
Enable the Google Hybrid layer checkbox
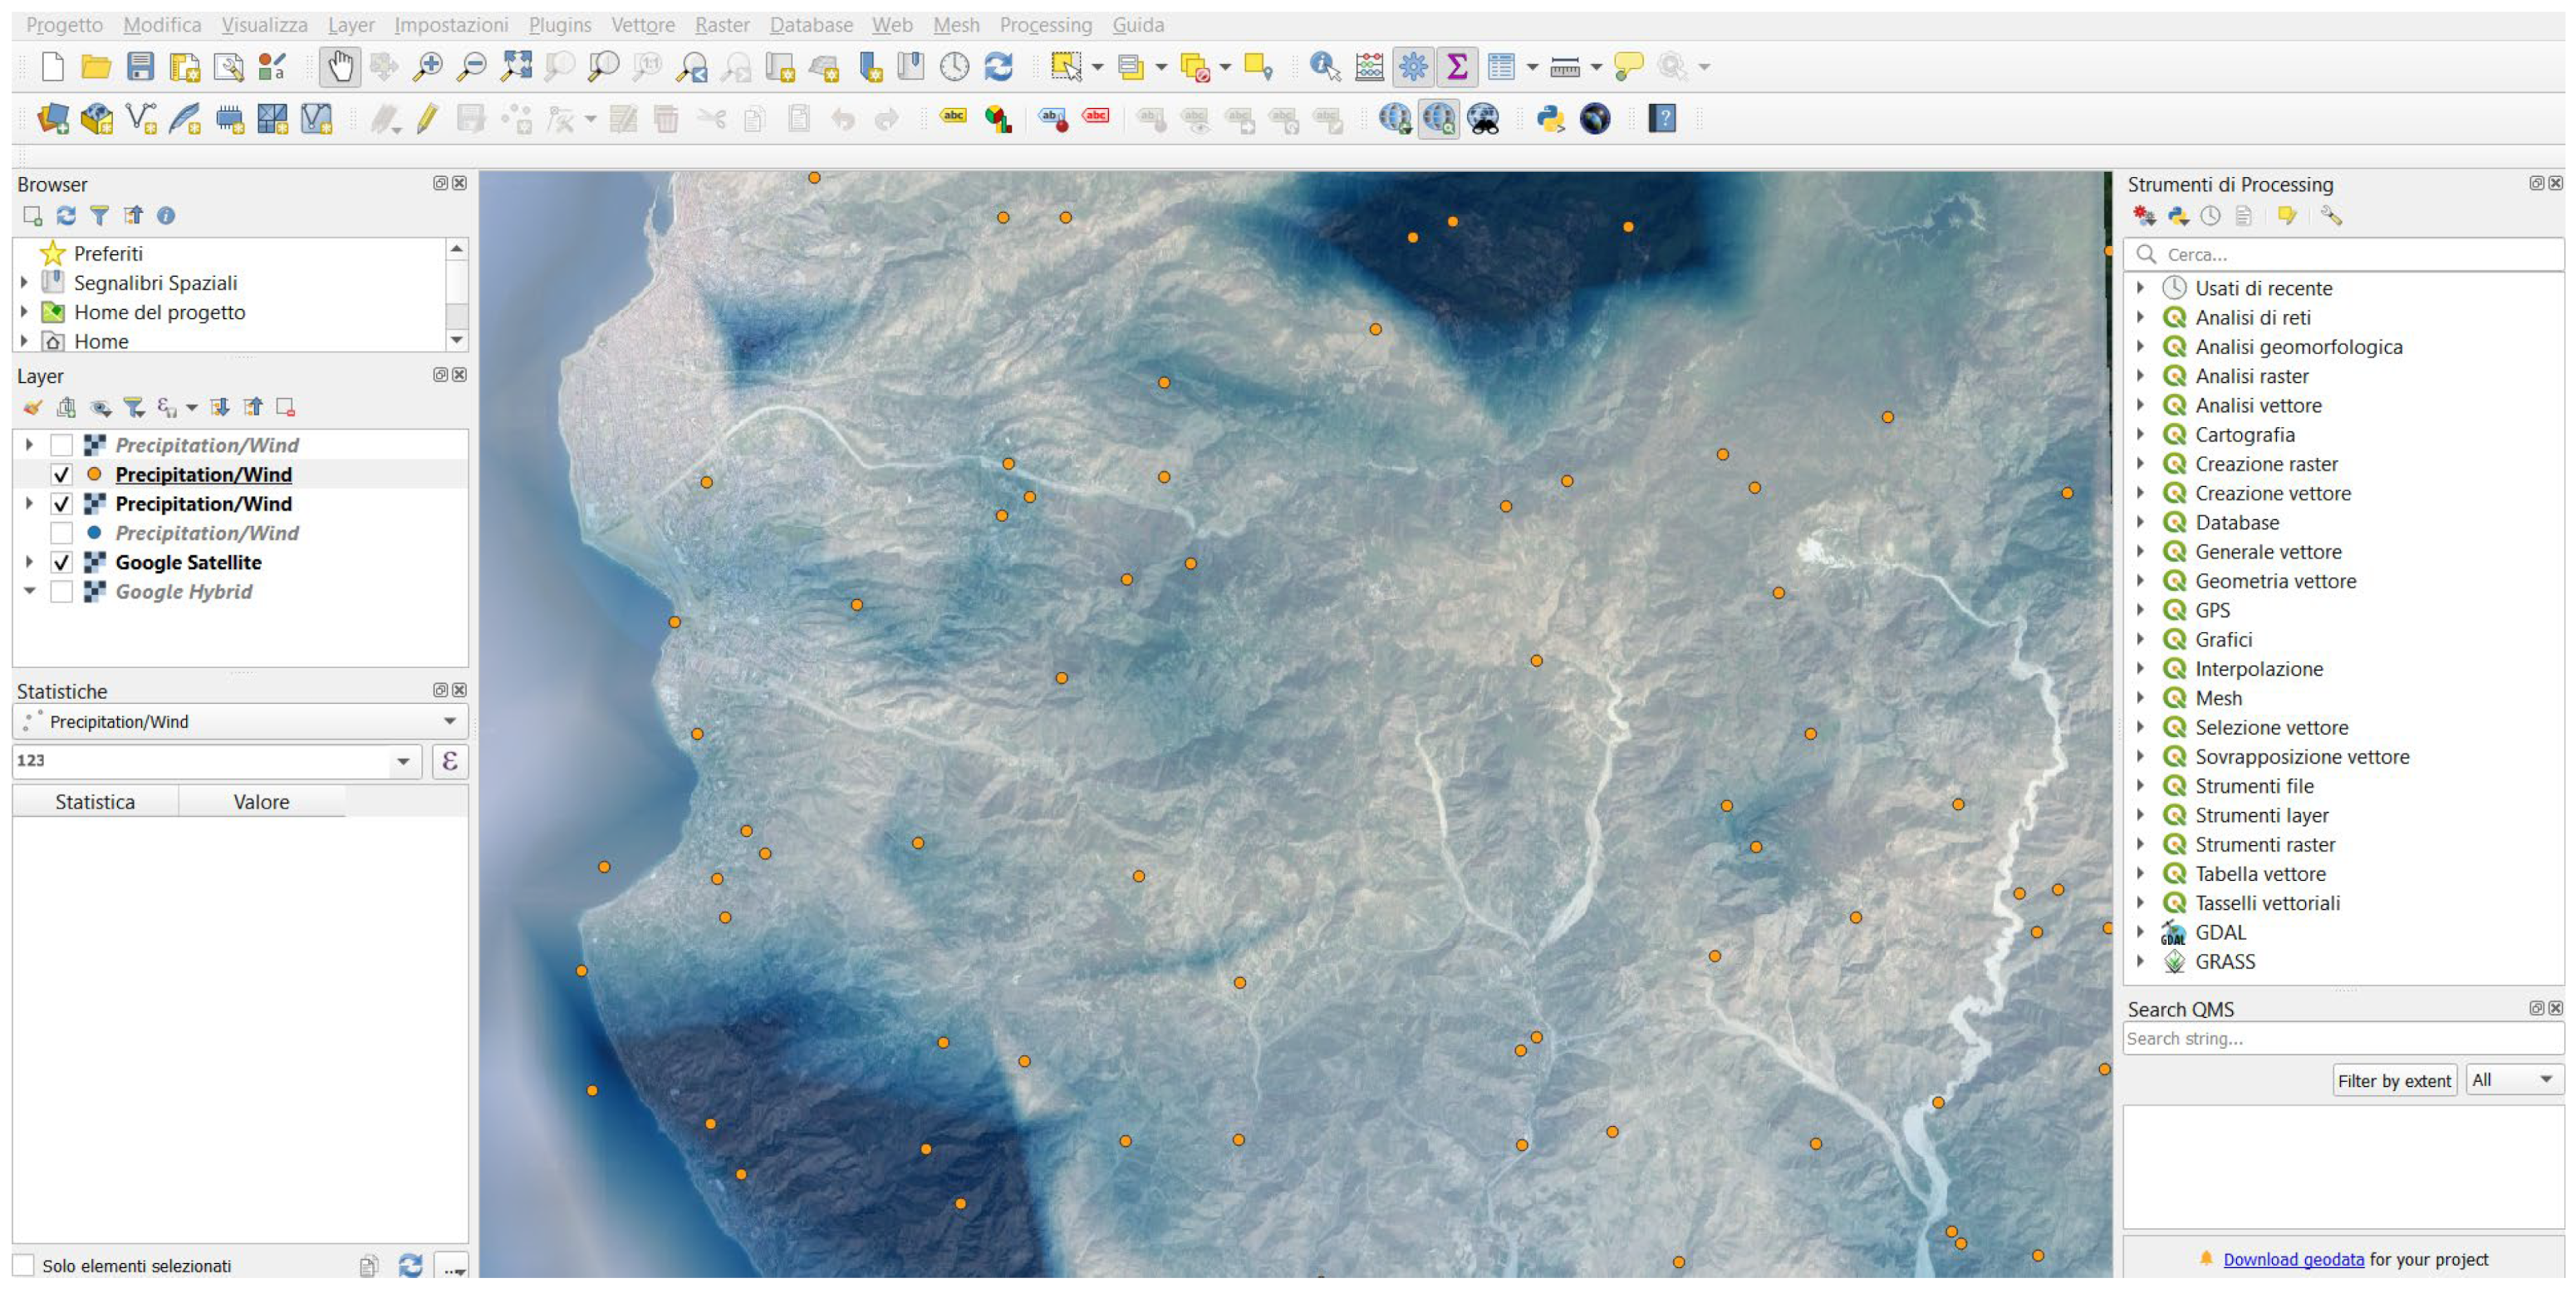click(x=61, y=592)
